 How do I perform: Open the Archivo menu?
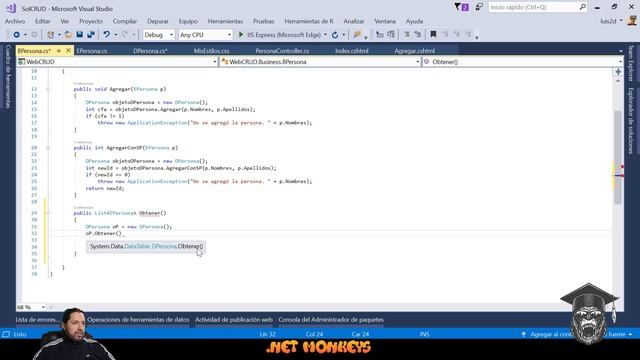pyautogui.click(x=15, y=21)
